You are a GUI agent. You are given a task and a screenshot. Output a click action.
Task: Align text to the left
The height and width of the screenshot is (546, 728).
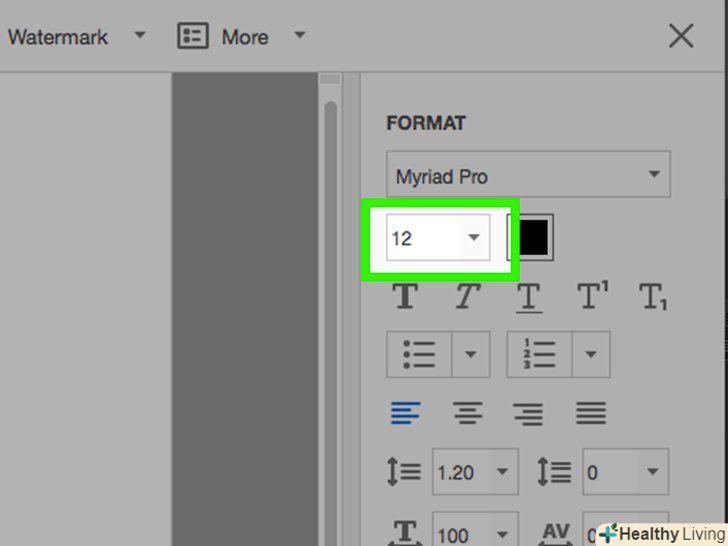pyautogui.click(x=405, y=412)
